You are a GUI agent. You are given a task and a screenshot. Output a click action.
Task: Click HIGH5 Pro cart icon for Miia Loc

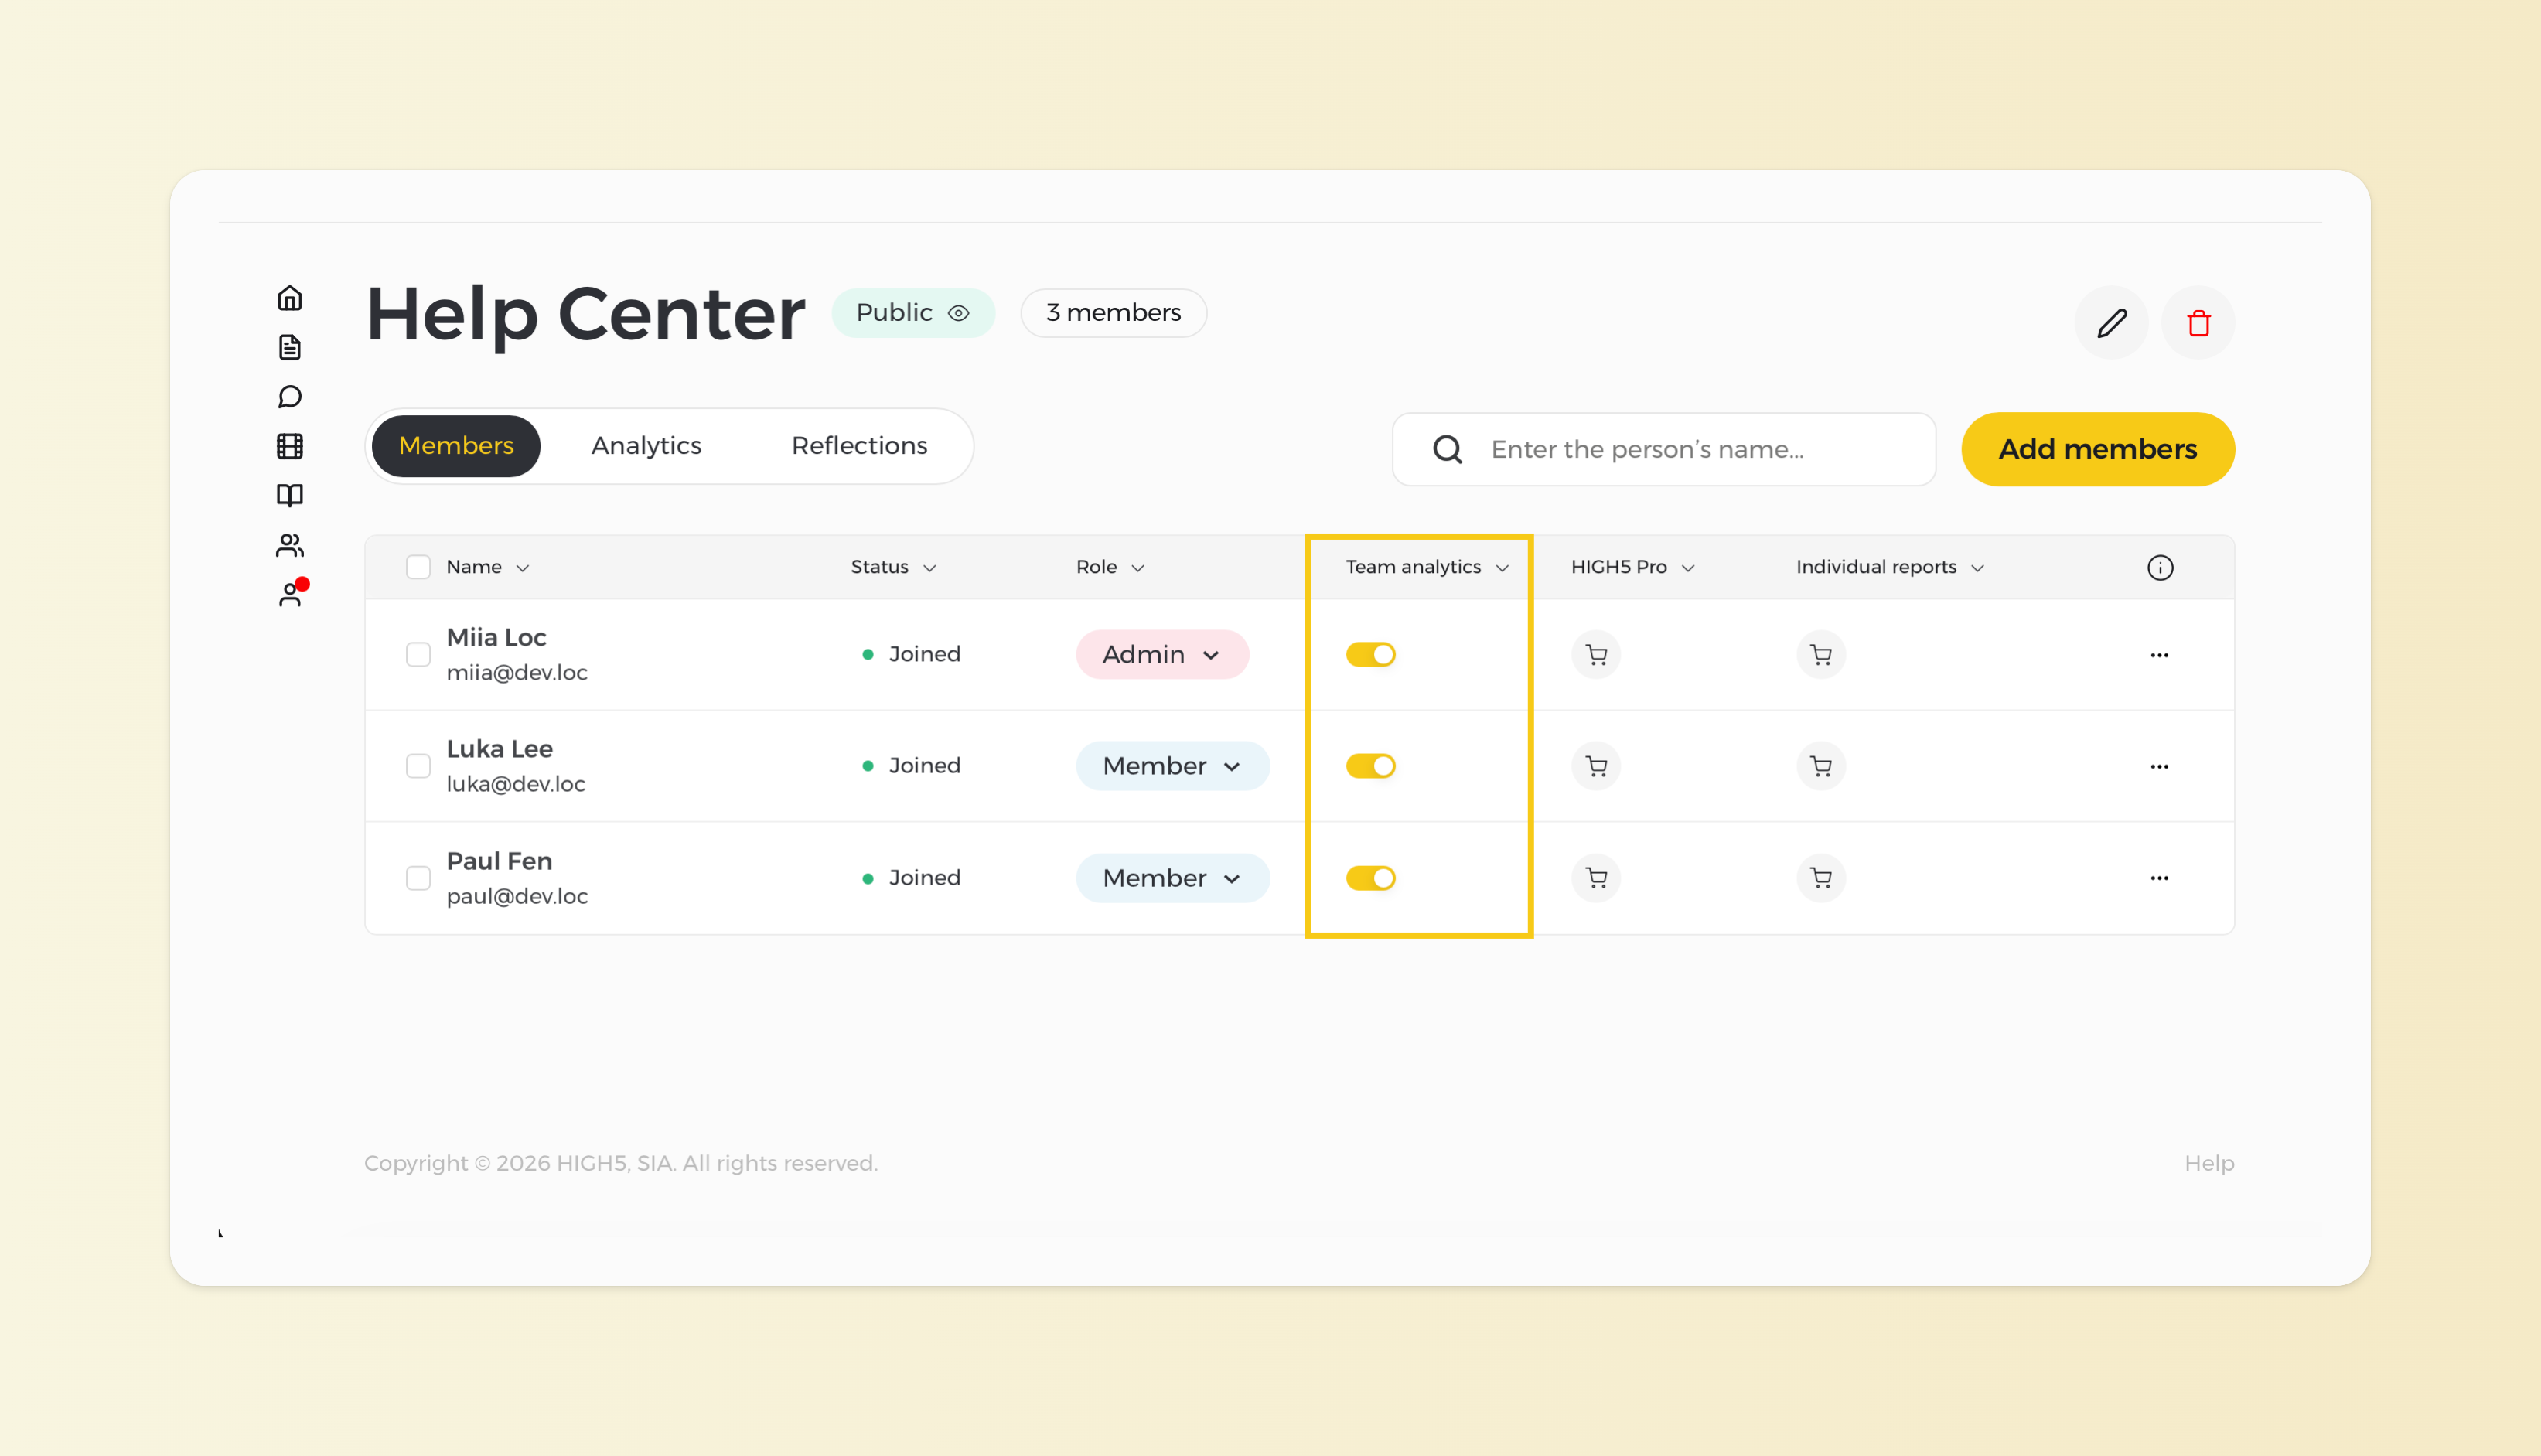[x=1596, y=655]
